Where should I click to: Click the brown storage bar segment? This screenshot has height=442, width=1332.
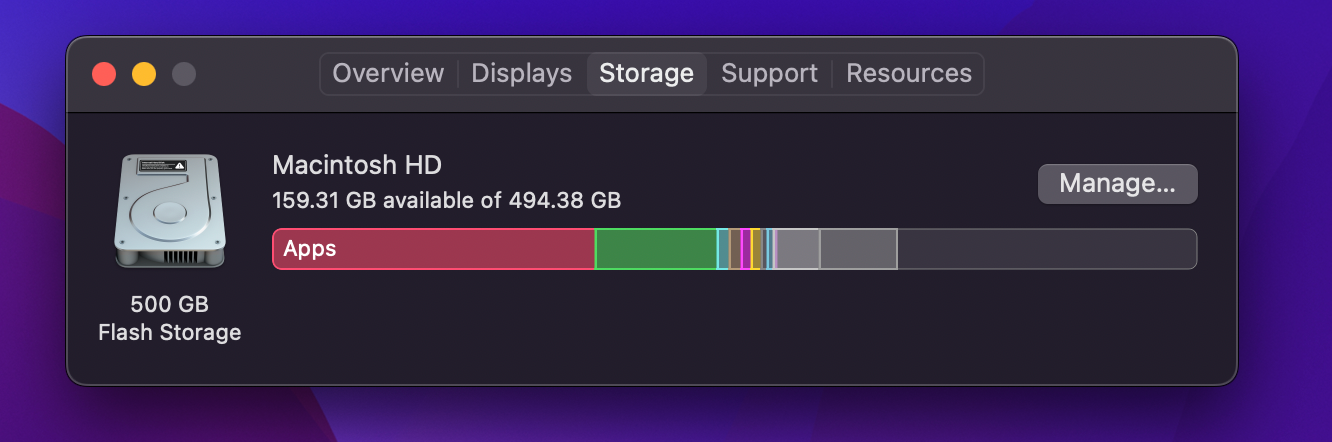(734, 249)
